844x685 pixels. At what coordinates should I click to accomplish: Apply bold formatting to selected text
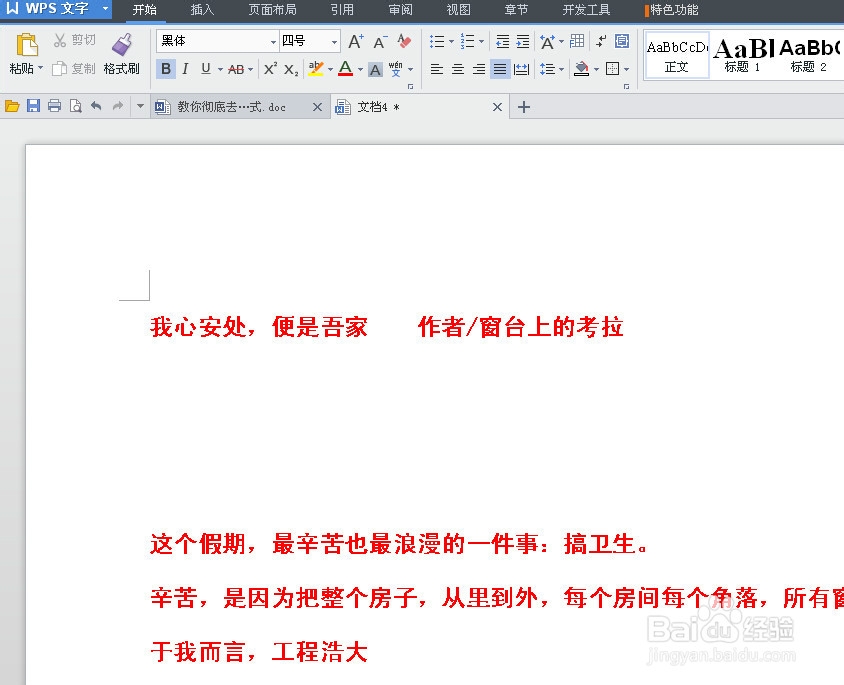tap(166, 69)
